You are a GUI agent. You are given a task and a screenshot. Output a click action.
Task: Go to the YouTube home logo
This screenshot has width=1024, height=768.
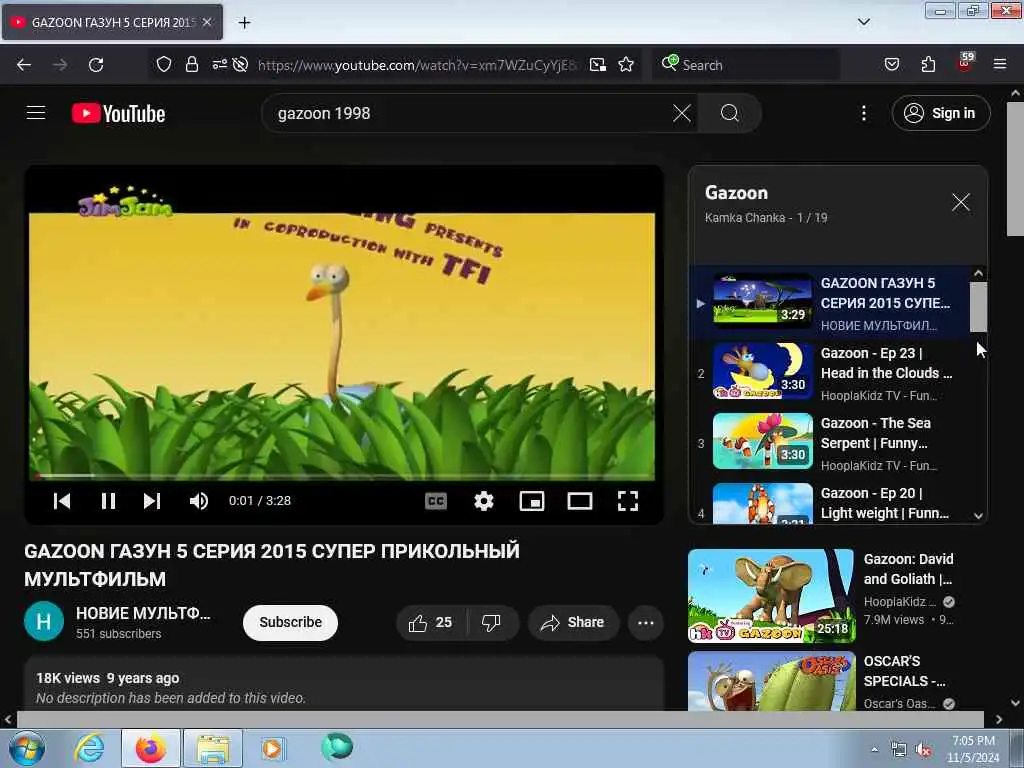pyautogui.click(x=118, y=114)
